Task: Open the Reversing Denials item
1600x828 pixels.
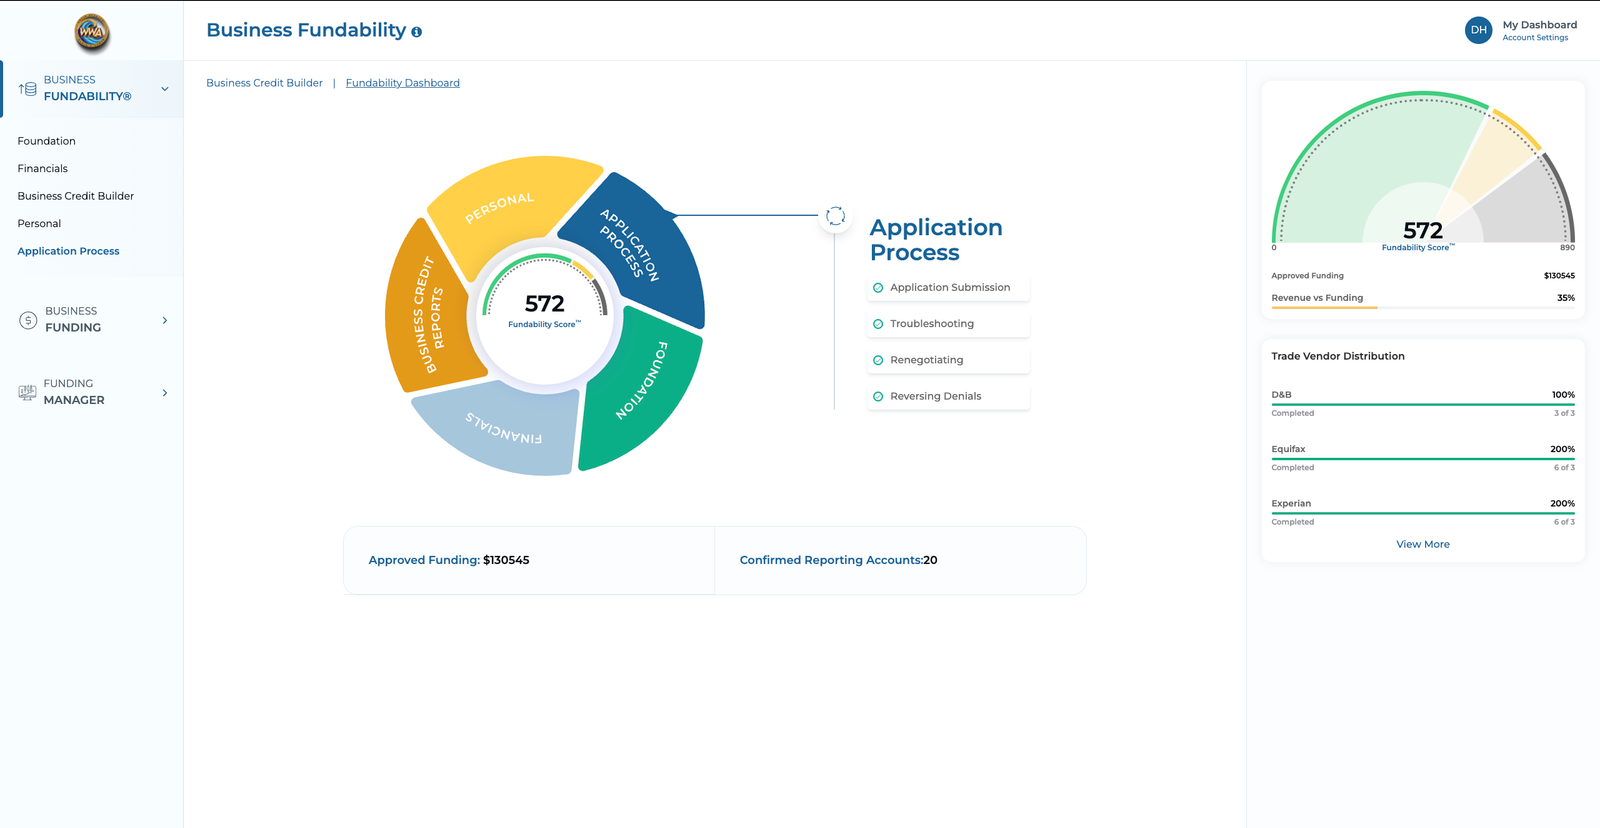Action: 948,396
